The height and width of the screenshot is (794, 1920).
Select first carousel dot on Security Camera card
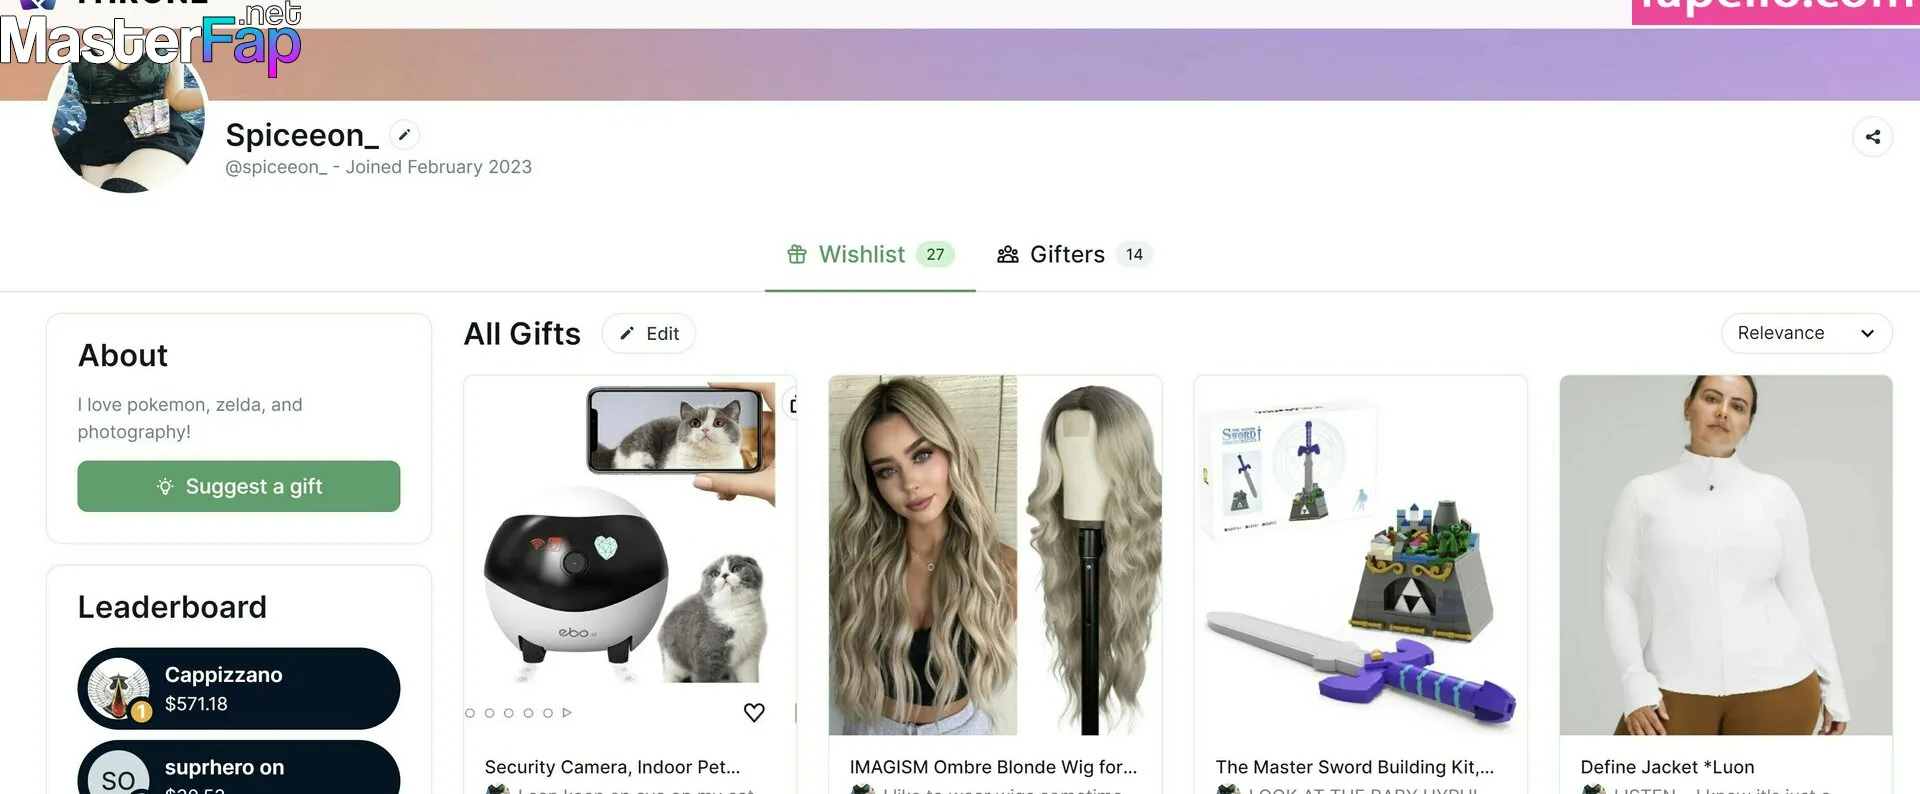470,713
